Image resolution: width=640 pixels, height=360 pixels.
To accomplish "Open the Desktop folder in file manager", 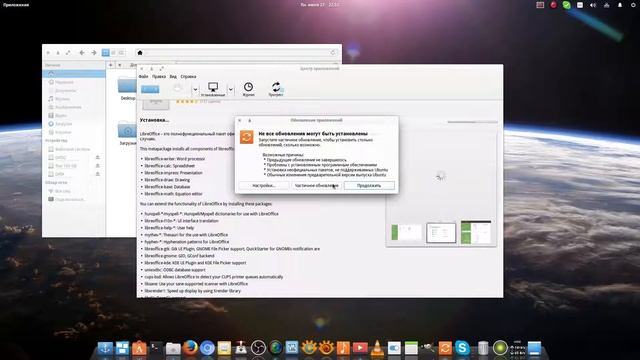I will point(127,89).
